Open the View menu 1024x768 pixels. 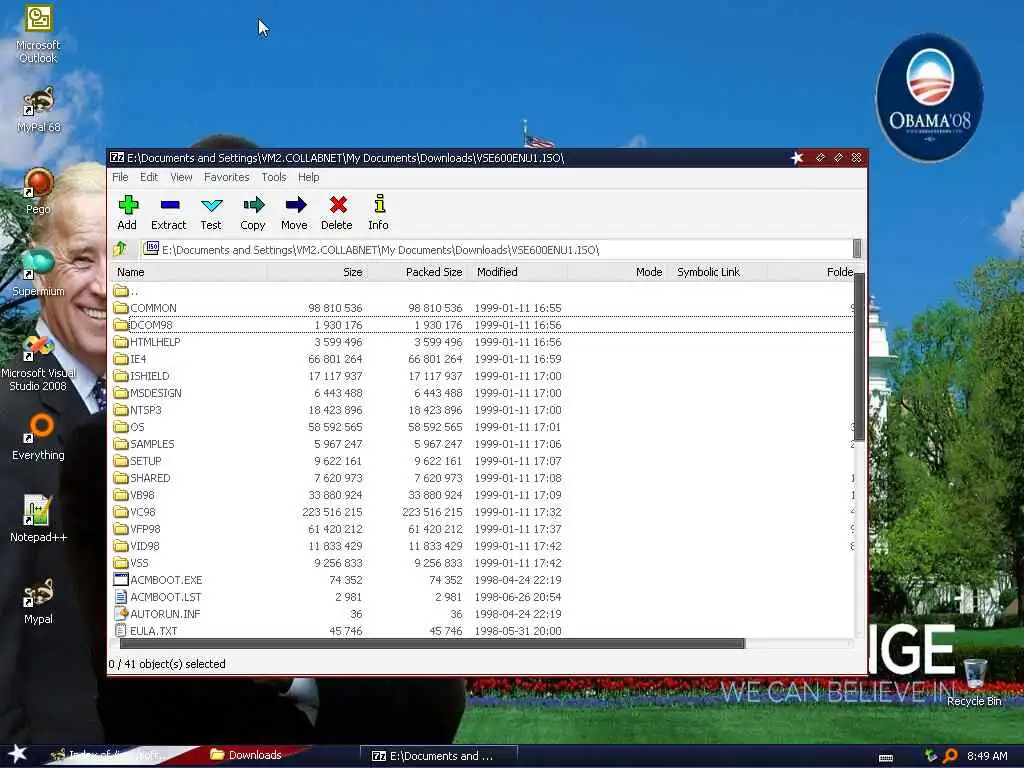[181, 177]
